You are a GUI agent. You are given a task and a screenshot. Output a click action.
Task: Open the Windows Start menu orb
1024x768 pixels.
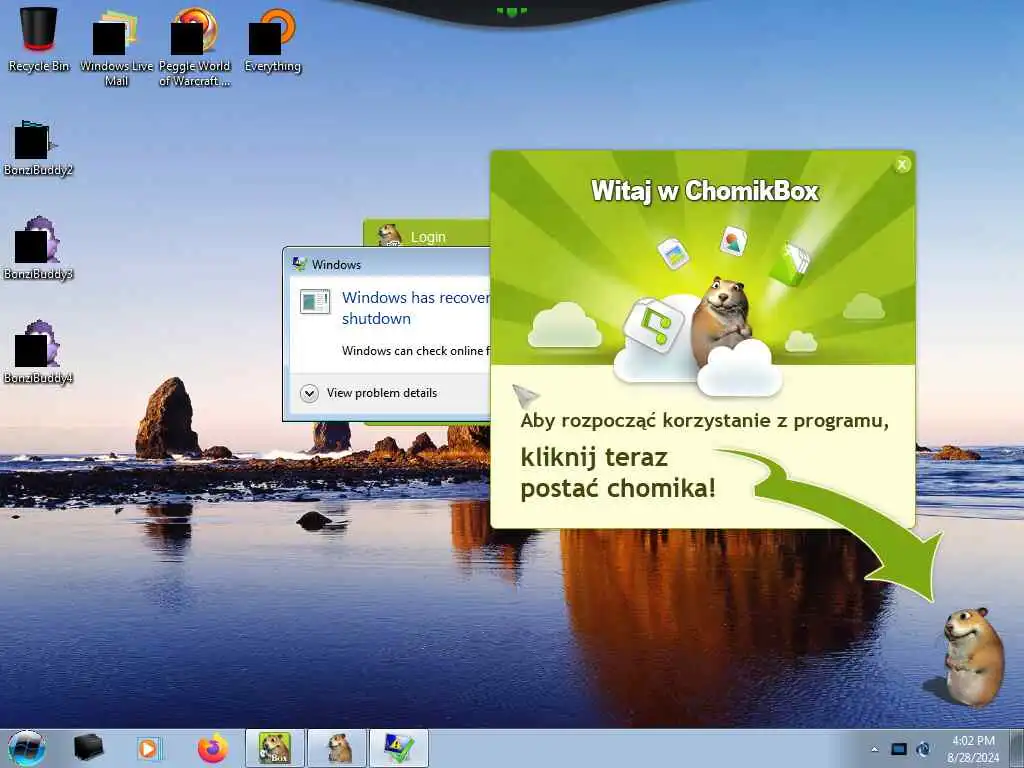coord(27,748)
